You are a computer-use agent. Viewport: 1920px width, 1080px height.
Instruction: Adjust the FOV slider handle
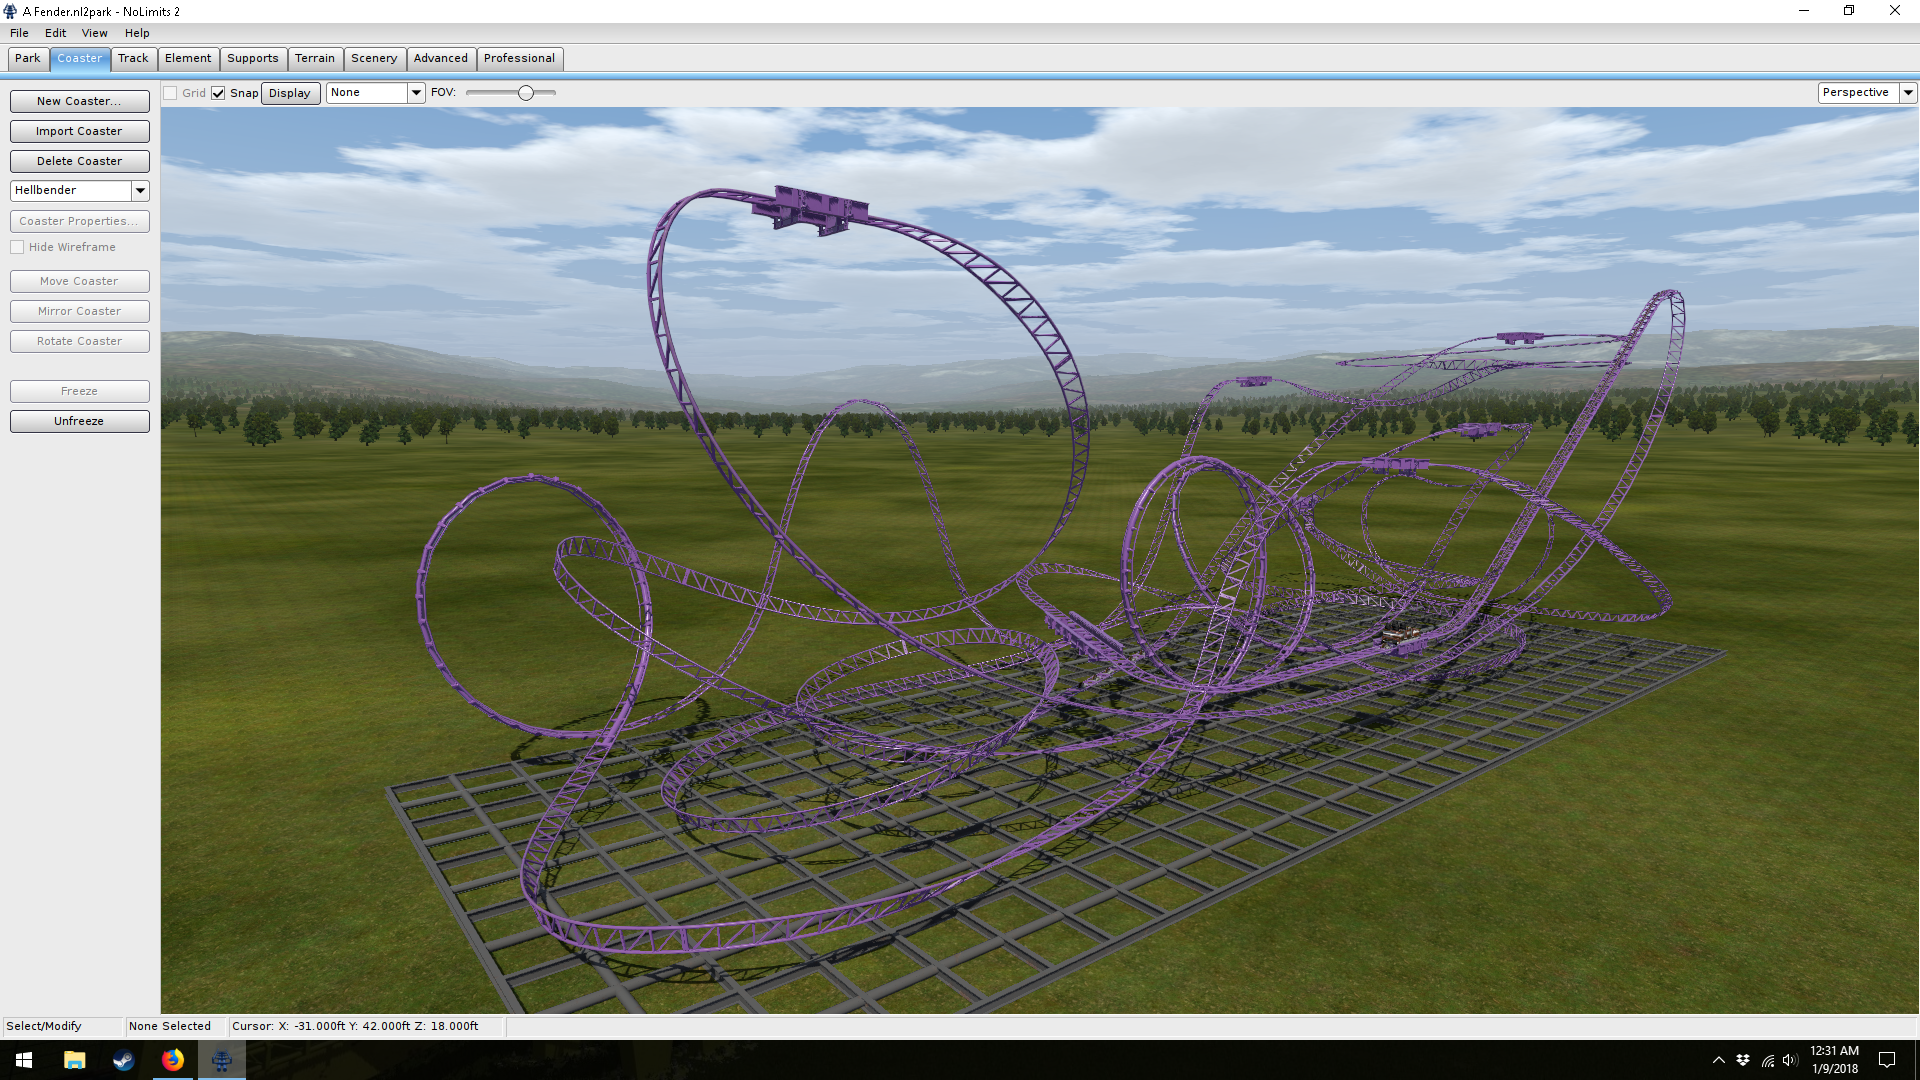(525, 93)
